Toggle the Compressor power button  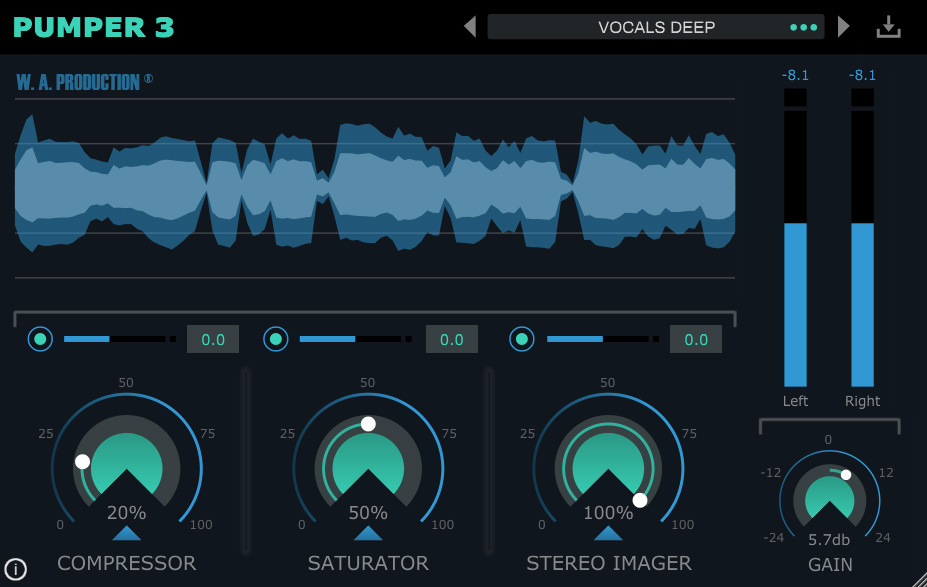click(x=40, y=339)
